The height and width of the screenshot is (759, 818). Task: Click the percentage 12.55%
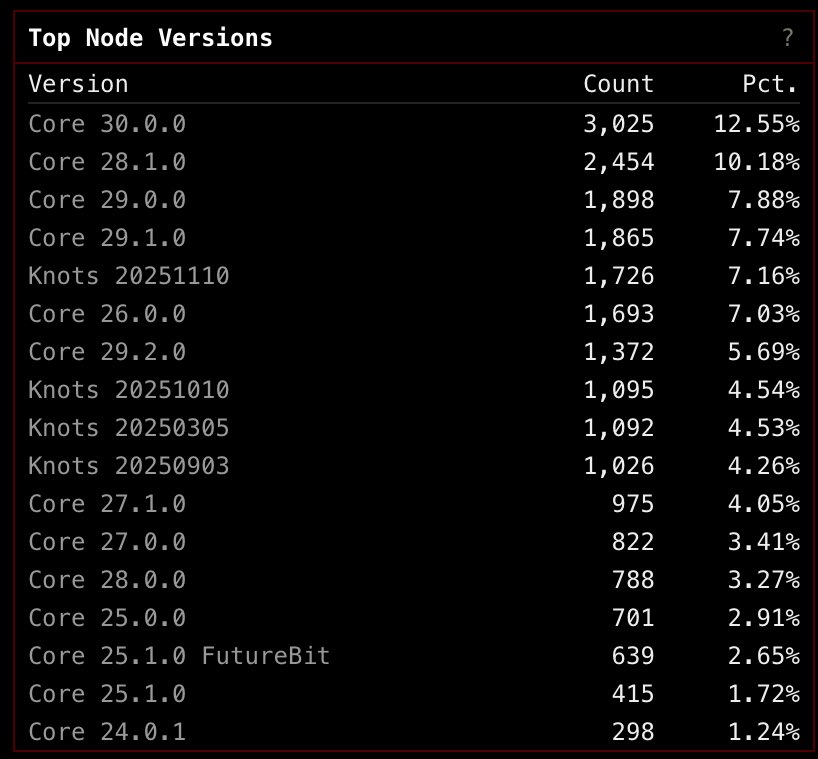point(756,124)
